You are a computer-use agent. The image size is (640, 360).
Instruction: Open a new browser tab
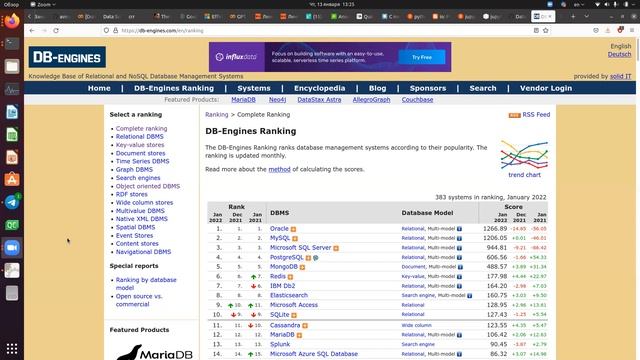(x=573, y=16)
